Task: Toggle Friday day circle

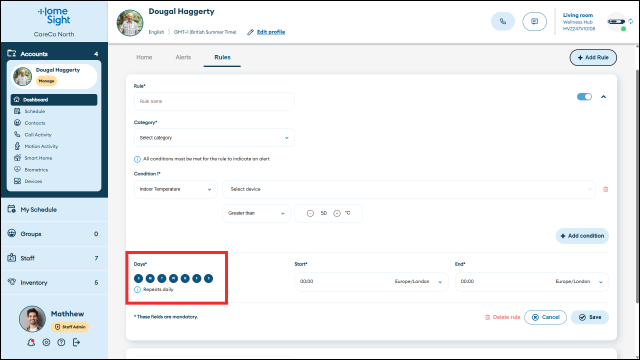Action: (197, 278)
